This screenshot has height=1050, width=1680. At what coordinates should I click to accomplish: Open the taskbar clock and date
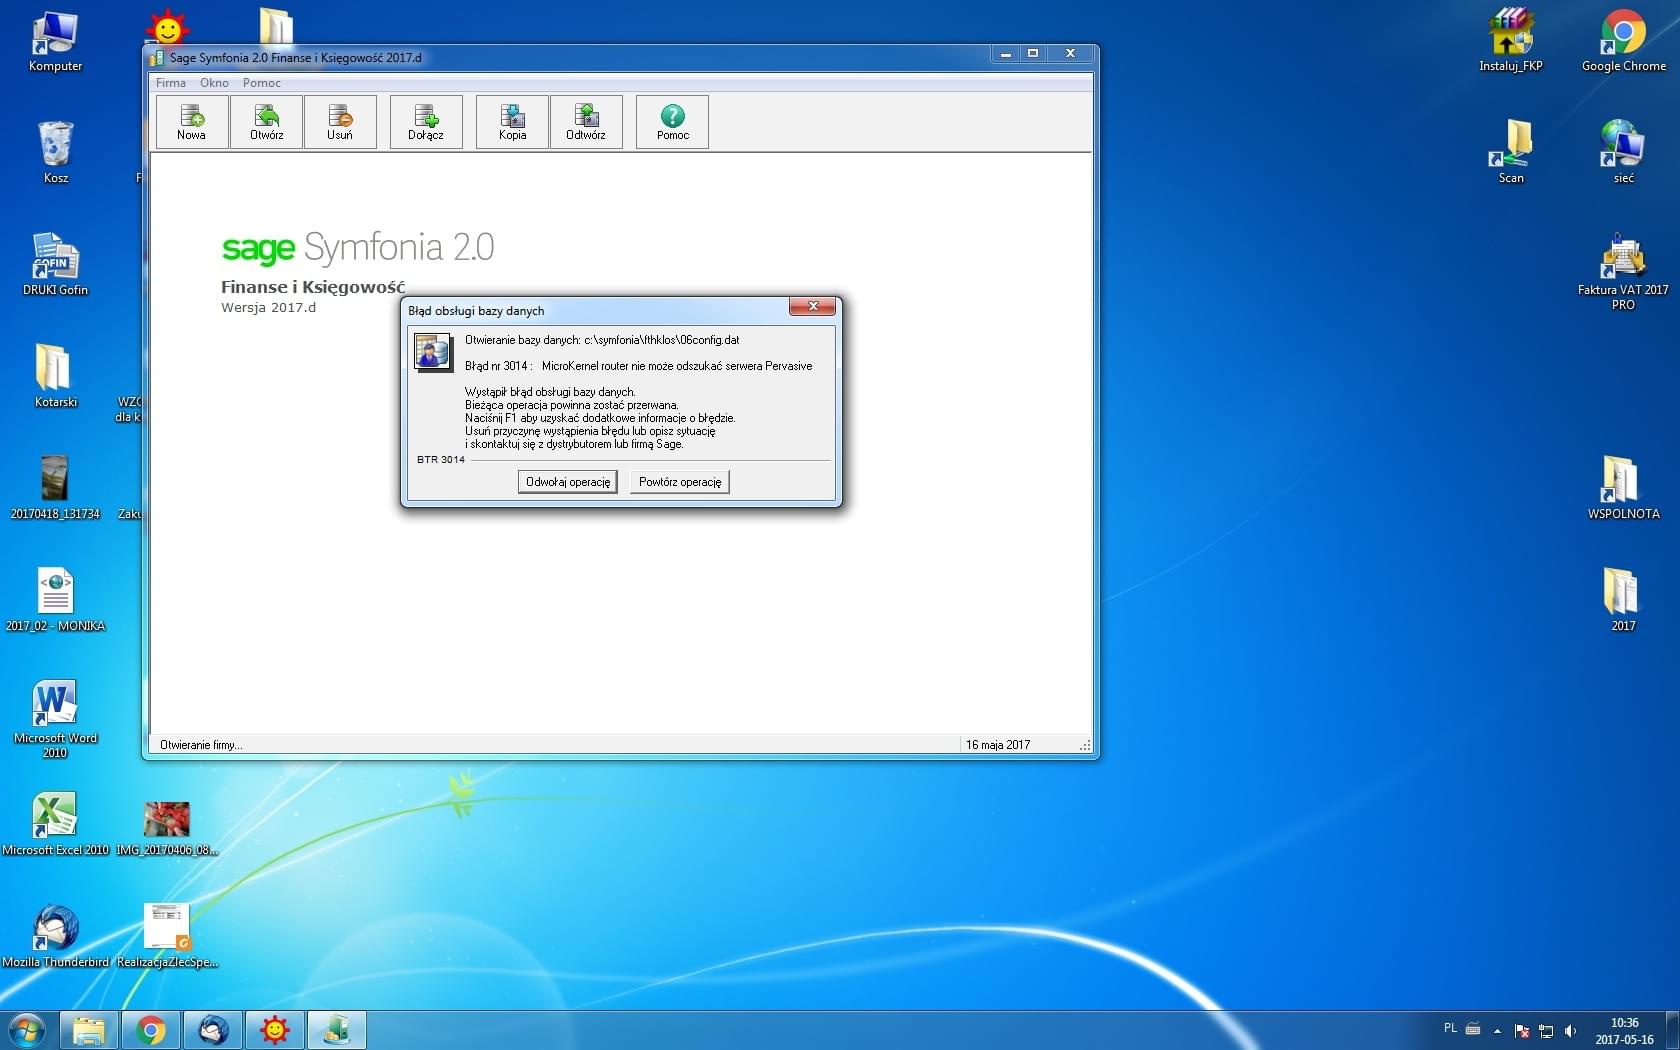[x=1624, y=1031]
